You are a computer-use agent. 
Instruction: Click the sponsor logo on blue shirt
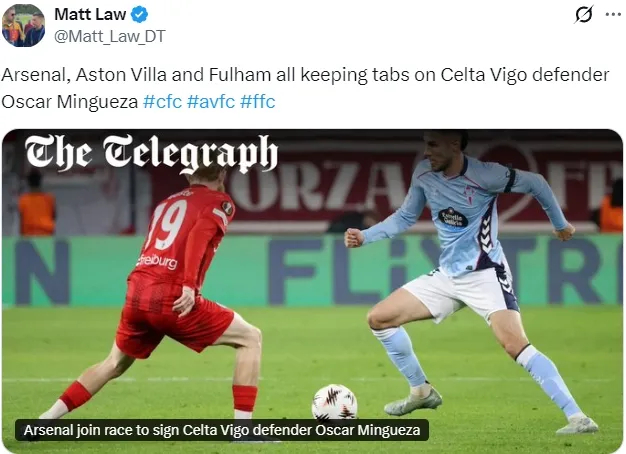(x=453, y=218)
